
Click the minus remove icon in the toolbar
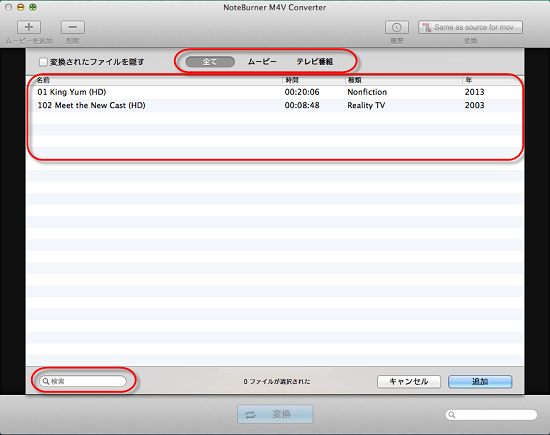pos(73,27)
